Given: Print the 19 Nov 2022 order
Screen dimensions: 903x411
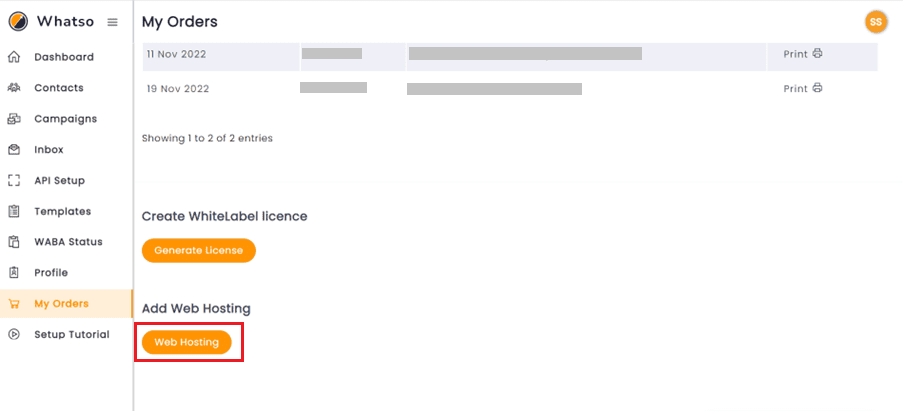Looking at the screenshot, I should click(803, 89).
